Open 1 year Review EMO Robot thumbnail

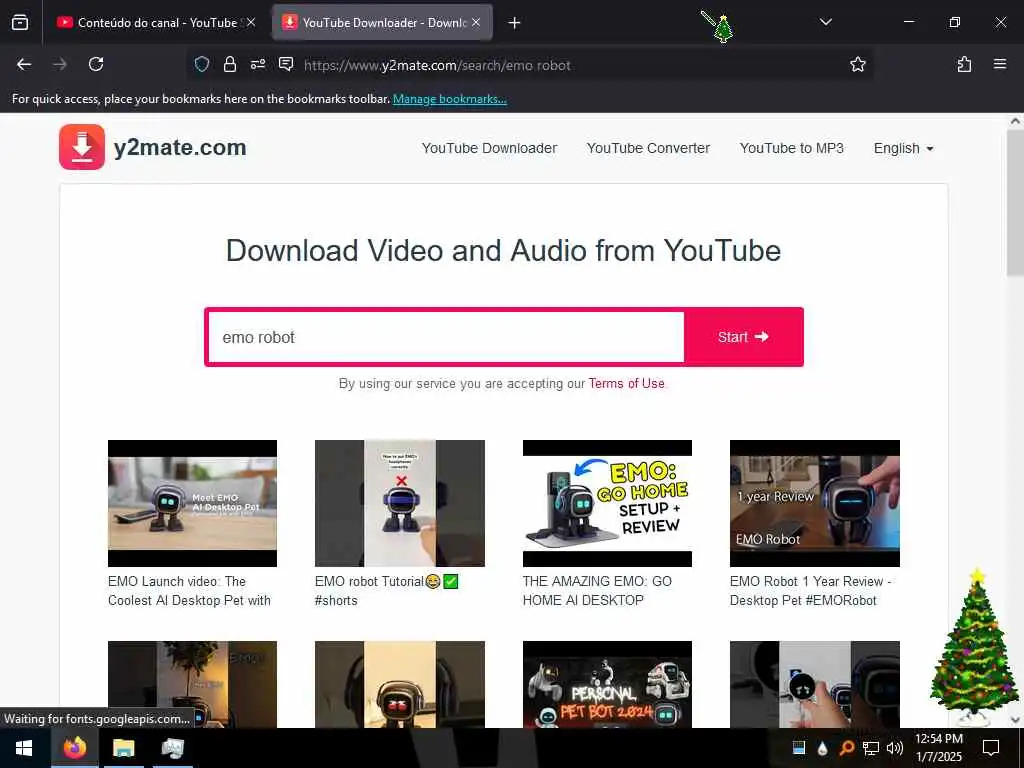pyautogui.click(x=814, y=503)
